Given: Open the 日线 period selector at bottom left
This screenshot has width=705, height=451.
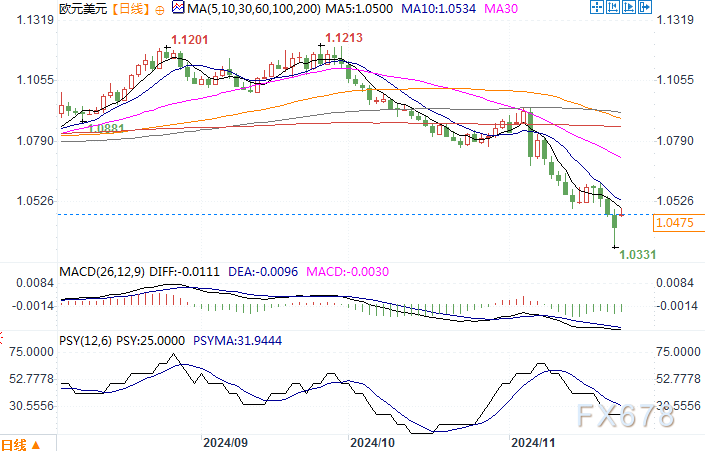Looking at the screenshot, I should (x=13, y=443).
